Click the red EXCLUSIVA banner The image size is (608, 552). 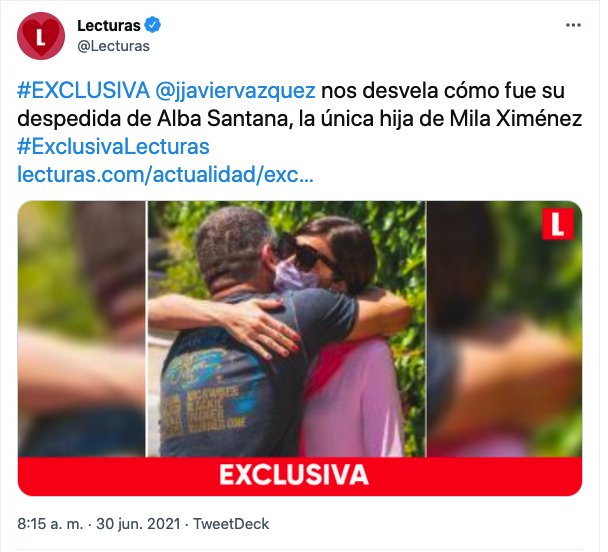tap(300, 476)
